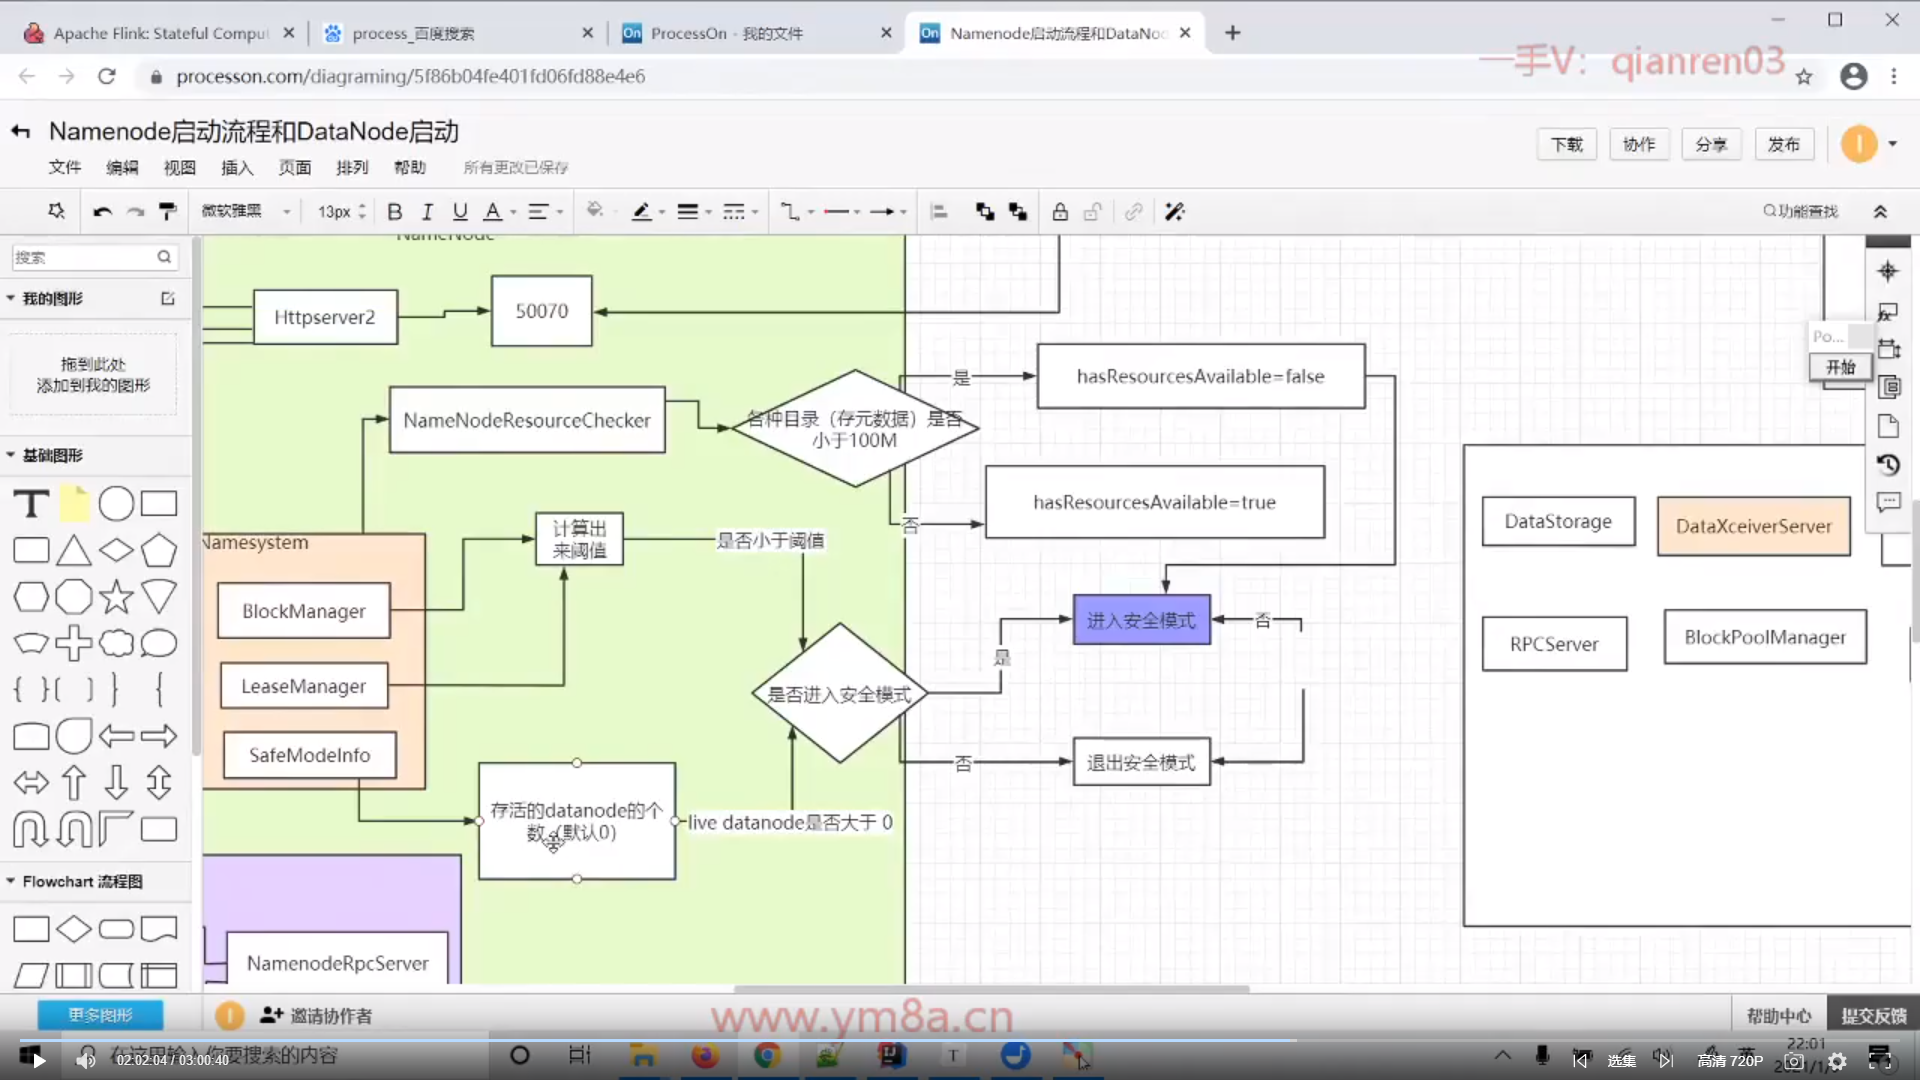Click the 下载 download button
Viewport: 1920px width, 1080px height.
[1566, 144]
